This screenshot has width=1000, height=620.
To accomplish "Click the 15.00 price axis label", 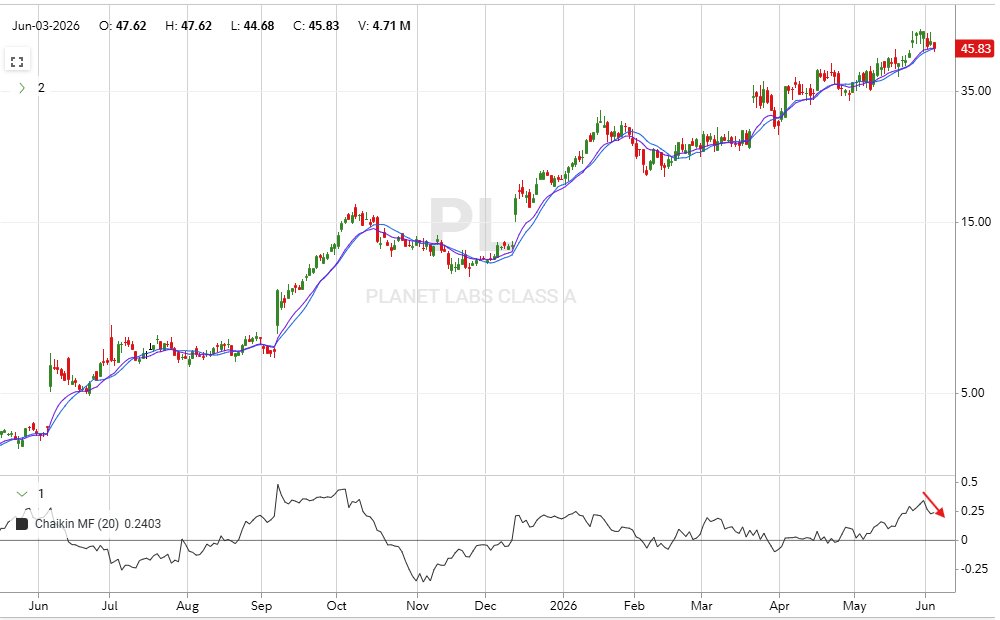I will [x=976, y=222].
